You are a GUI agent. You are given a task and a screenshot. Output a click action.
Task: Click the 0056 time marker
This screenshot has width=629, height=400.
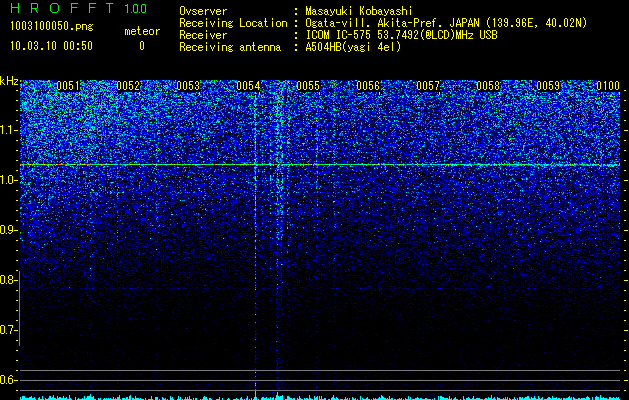point(368,86)
